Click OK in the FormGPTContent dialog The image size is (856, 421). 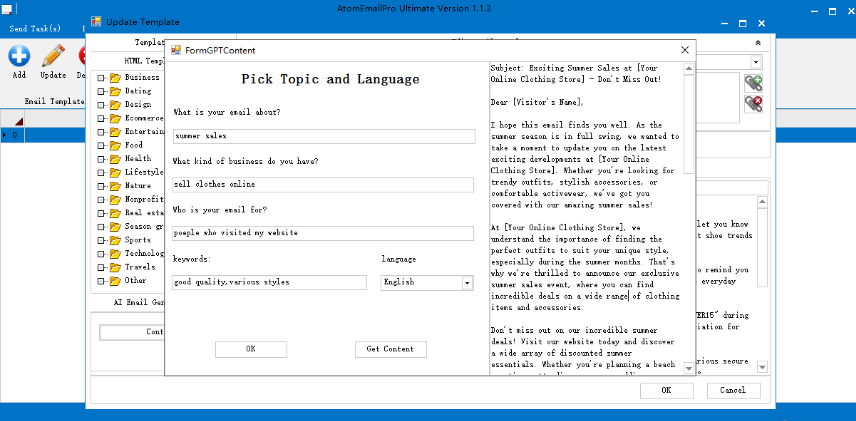coord(251,349)
